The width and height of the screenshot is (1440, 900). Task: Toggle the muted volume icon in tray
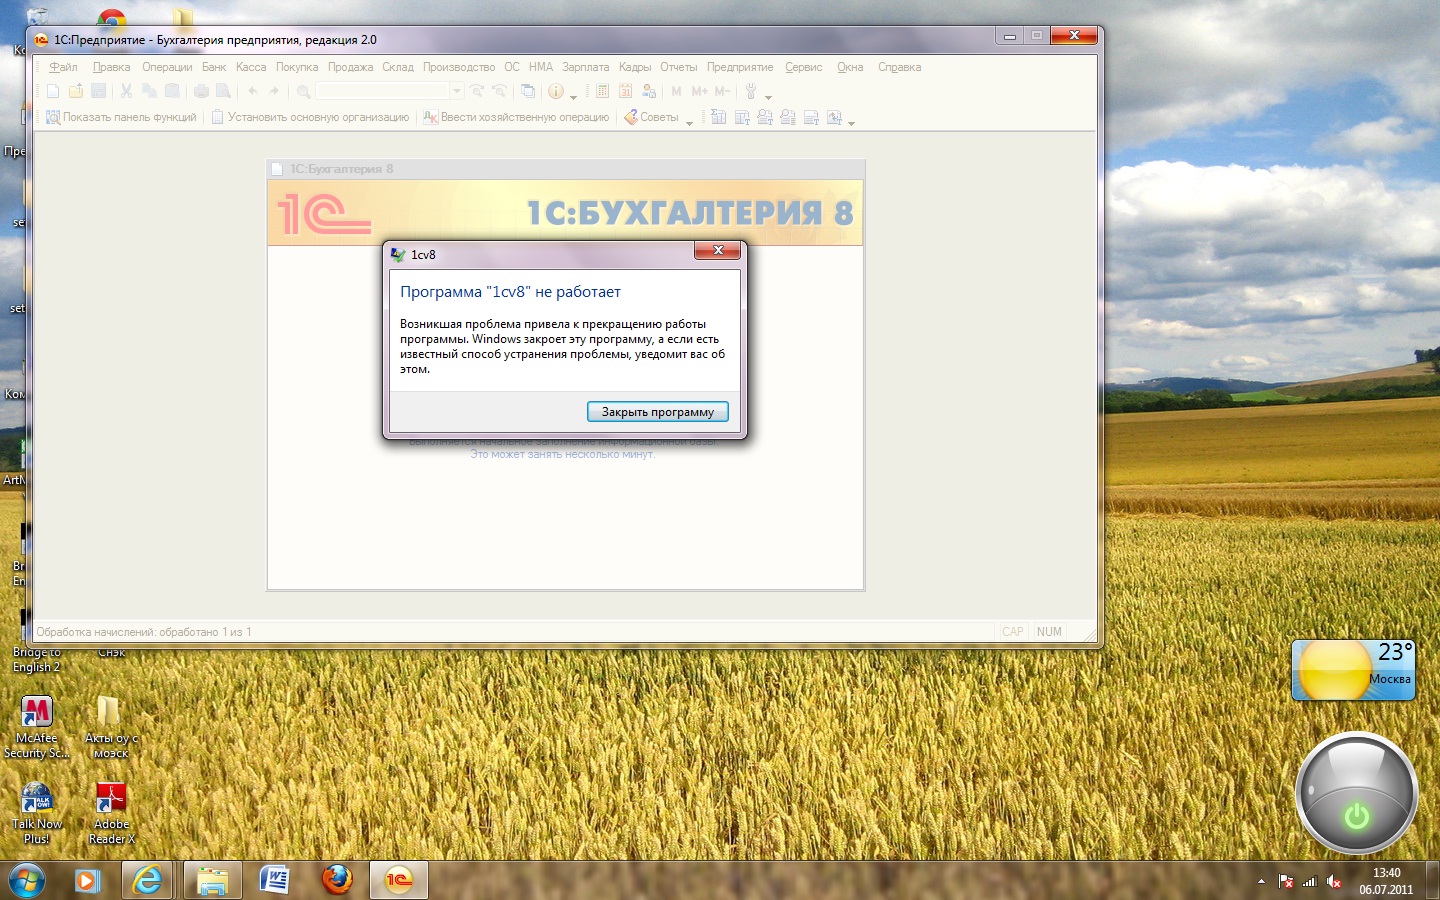pyautogui.click(x=1333, y=882)
